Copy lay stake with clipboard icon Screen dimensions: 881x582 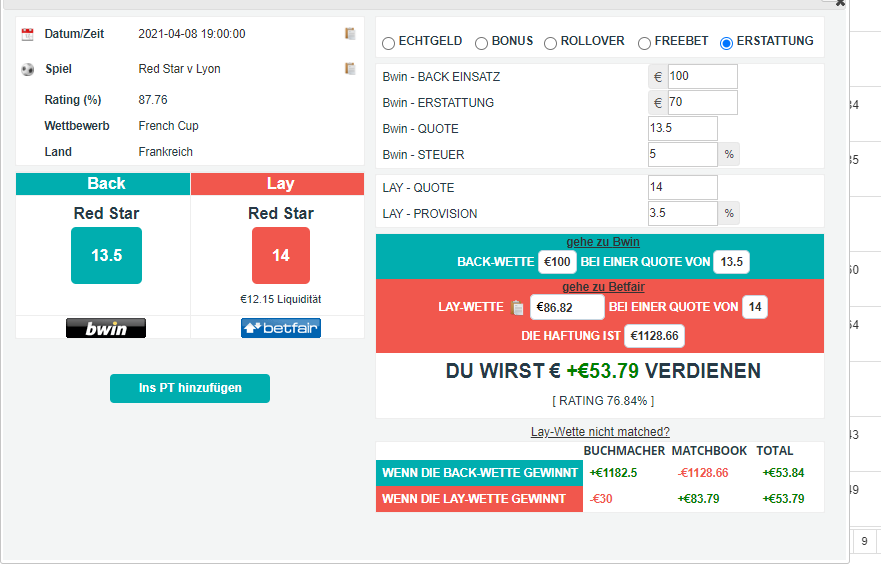coord(517,308)
